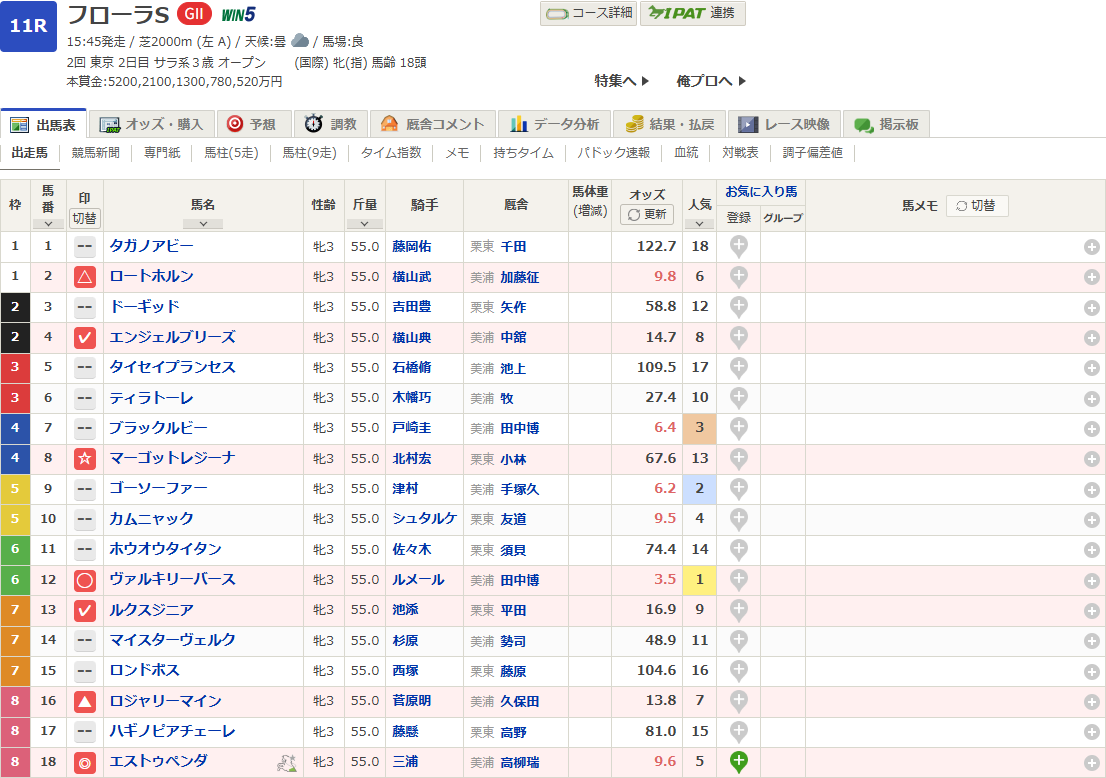
Task: Open sort dropdown under 馬番 header
Action: (x=48, y=224)
